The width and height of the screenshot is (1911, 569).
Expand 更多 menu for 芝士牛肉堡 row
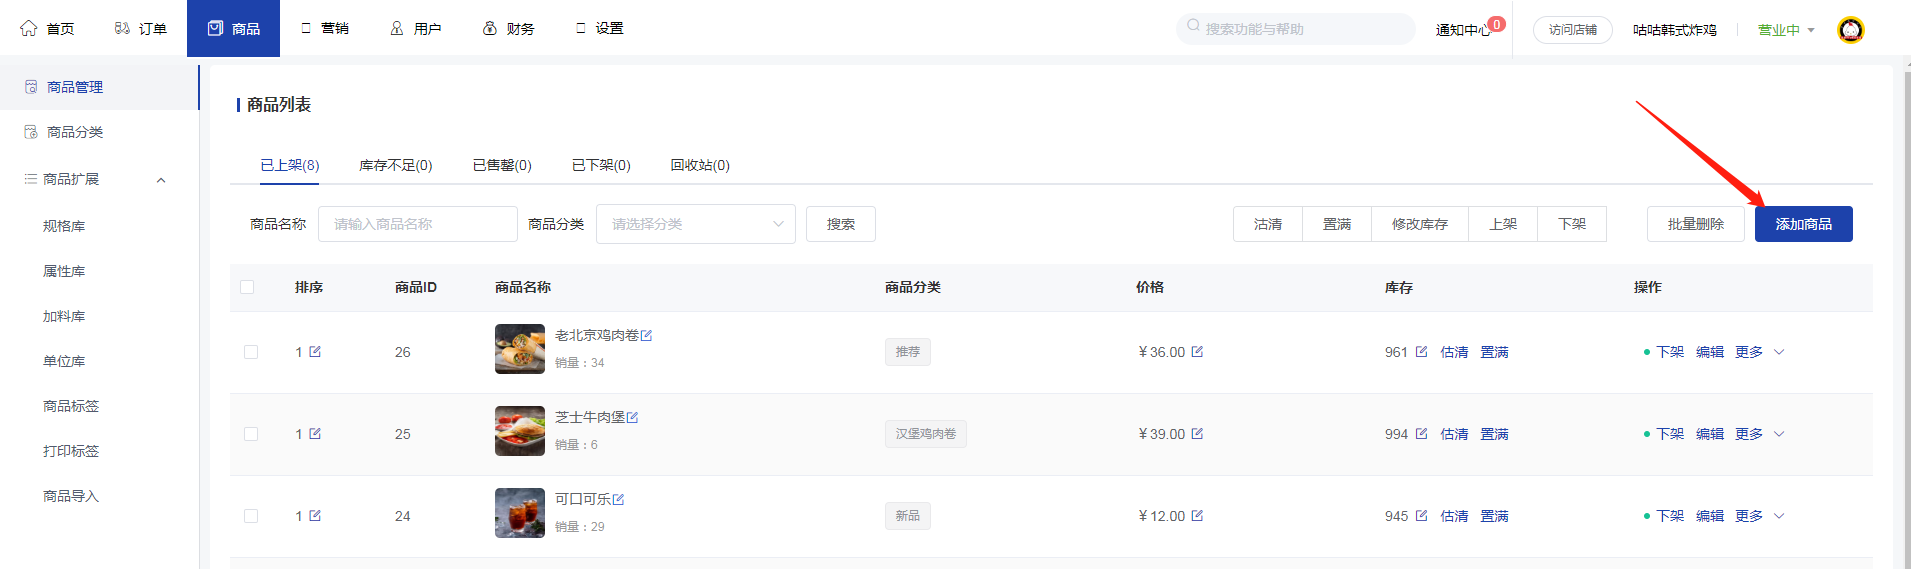1760,434
